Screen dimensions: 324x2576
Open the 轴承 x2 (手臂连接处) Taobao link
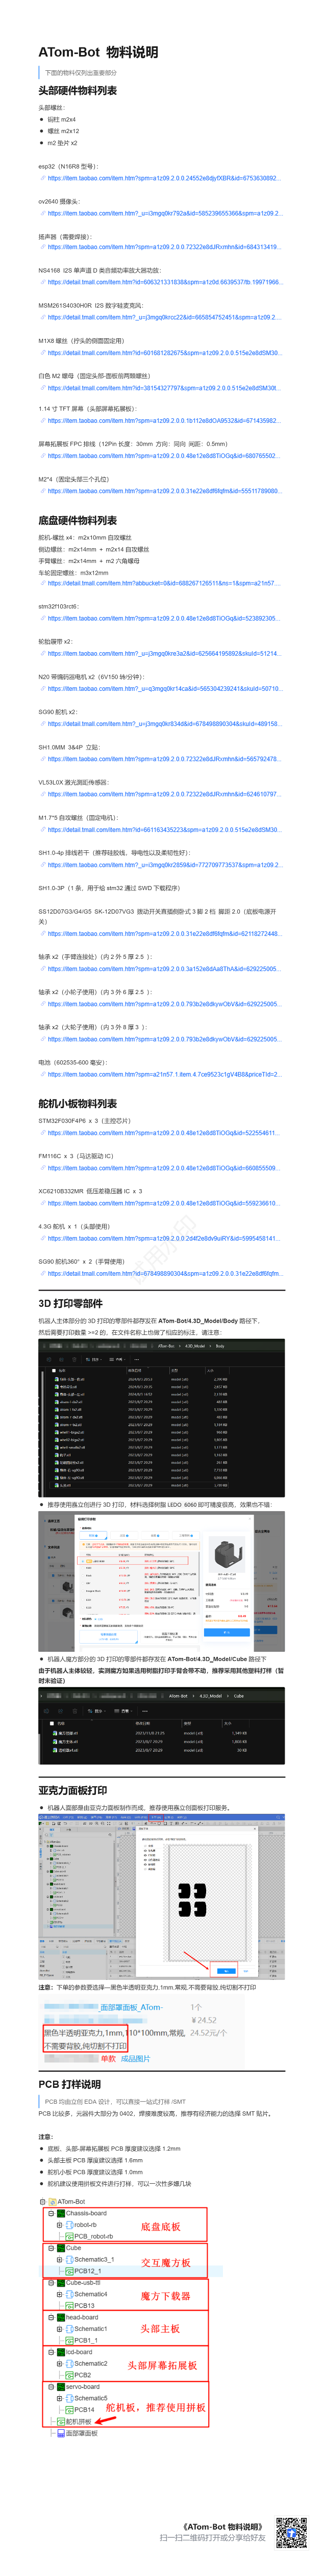[x=164, y=968]
